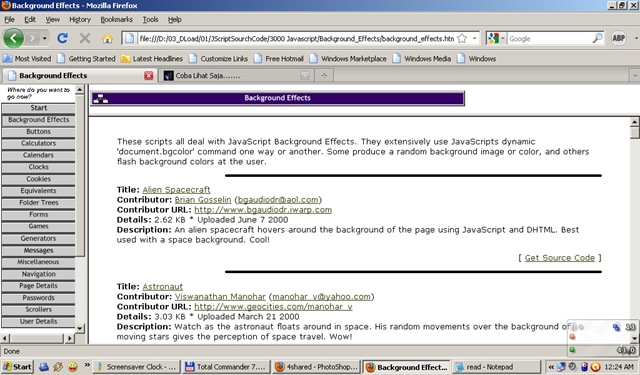
Task: Open the list-all-tabs dropdown arrow
Action: click(635, 75)
